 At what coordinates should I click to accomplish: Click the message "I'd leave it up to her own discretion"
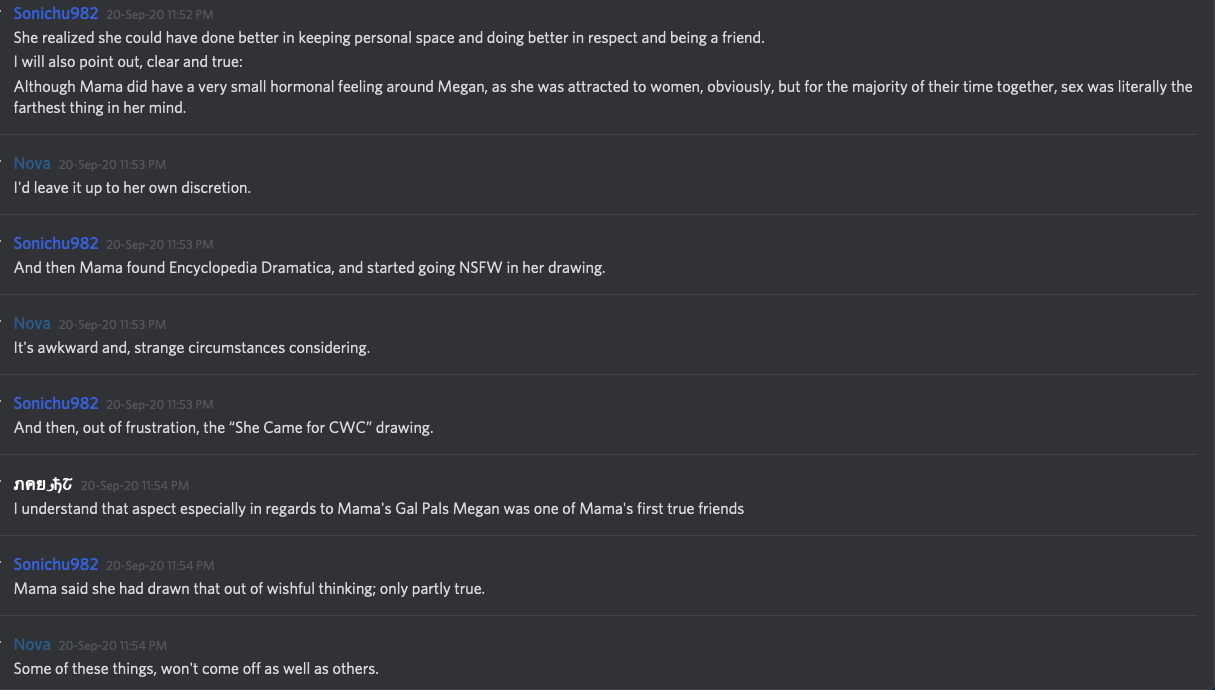(132, 188)
